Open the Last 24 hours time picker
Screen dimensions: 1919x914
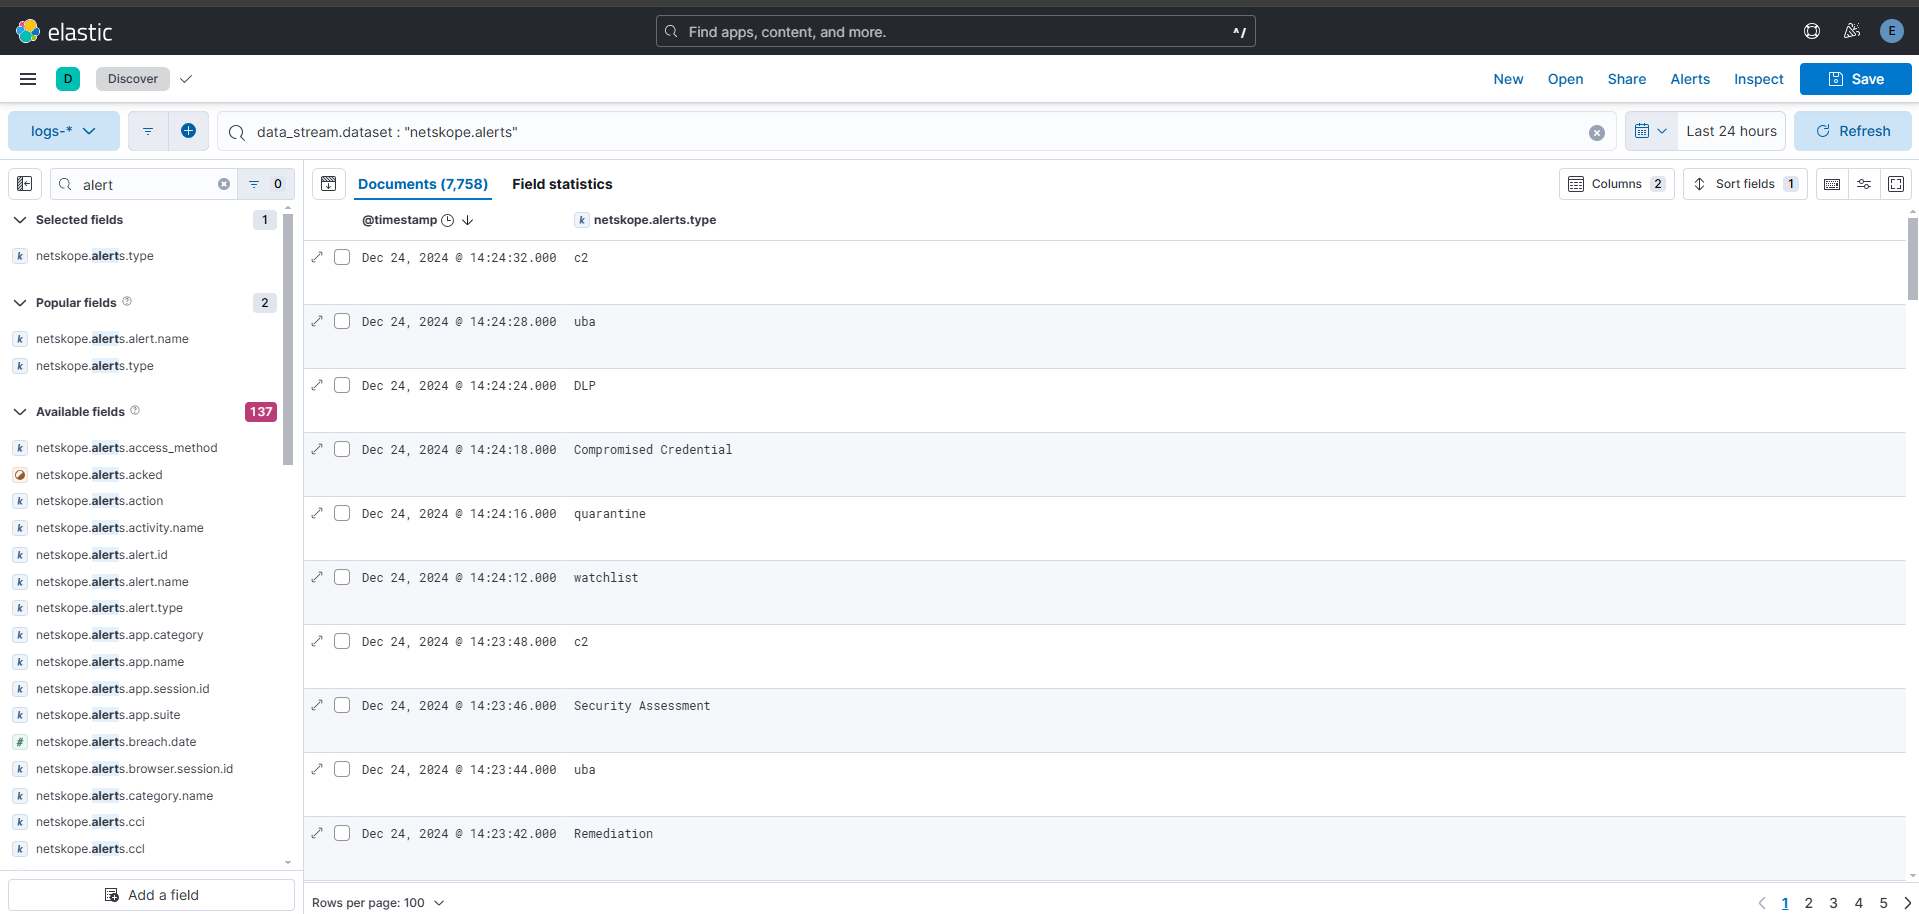click(1731, 131)
